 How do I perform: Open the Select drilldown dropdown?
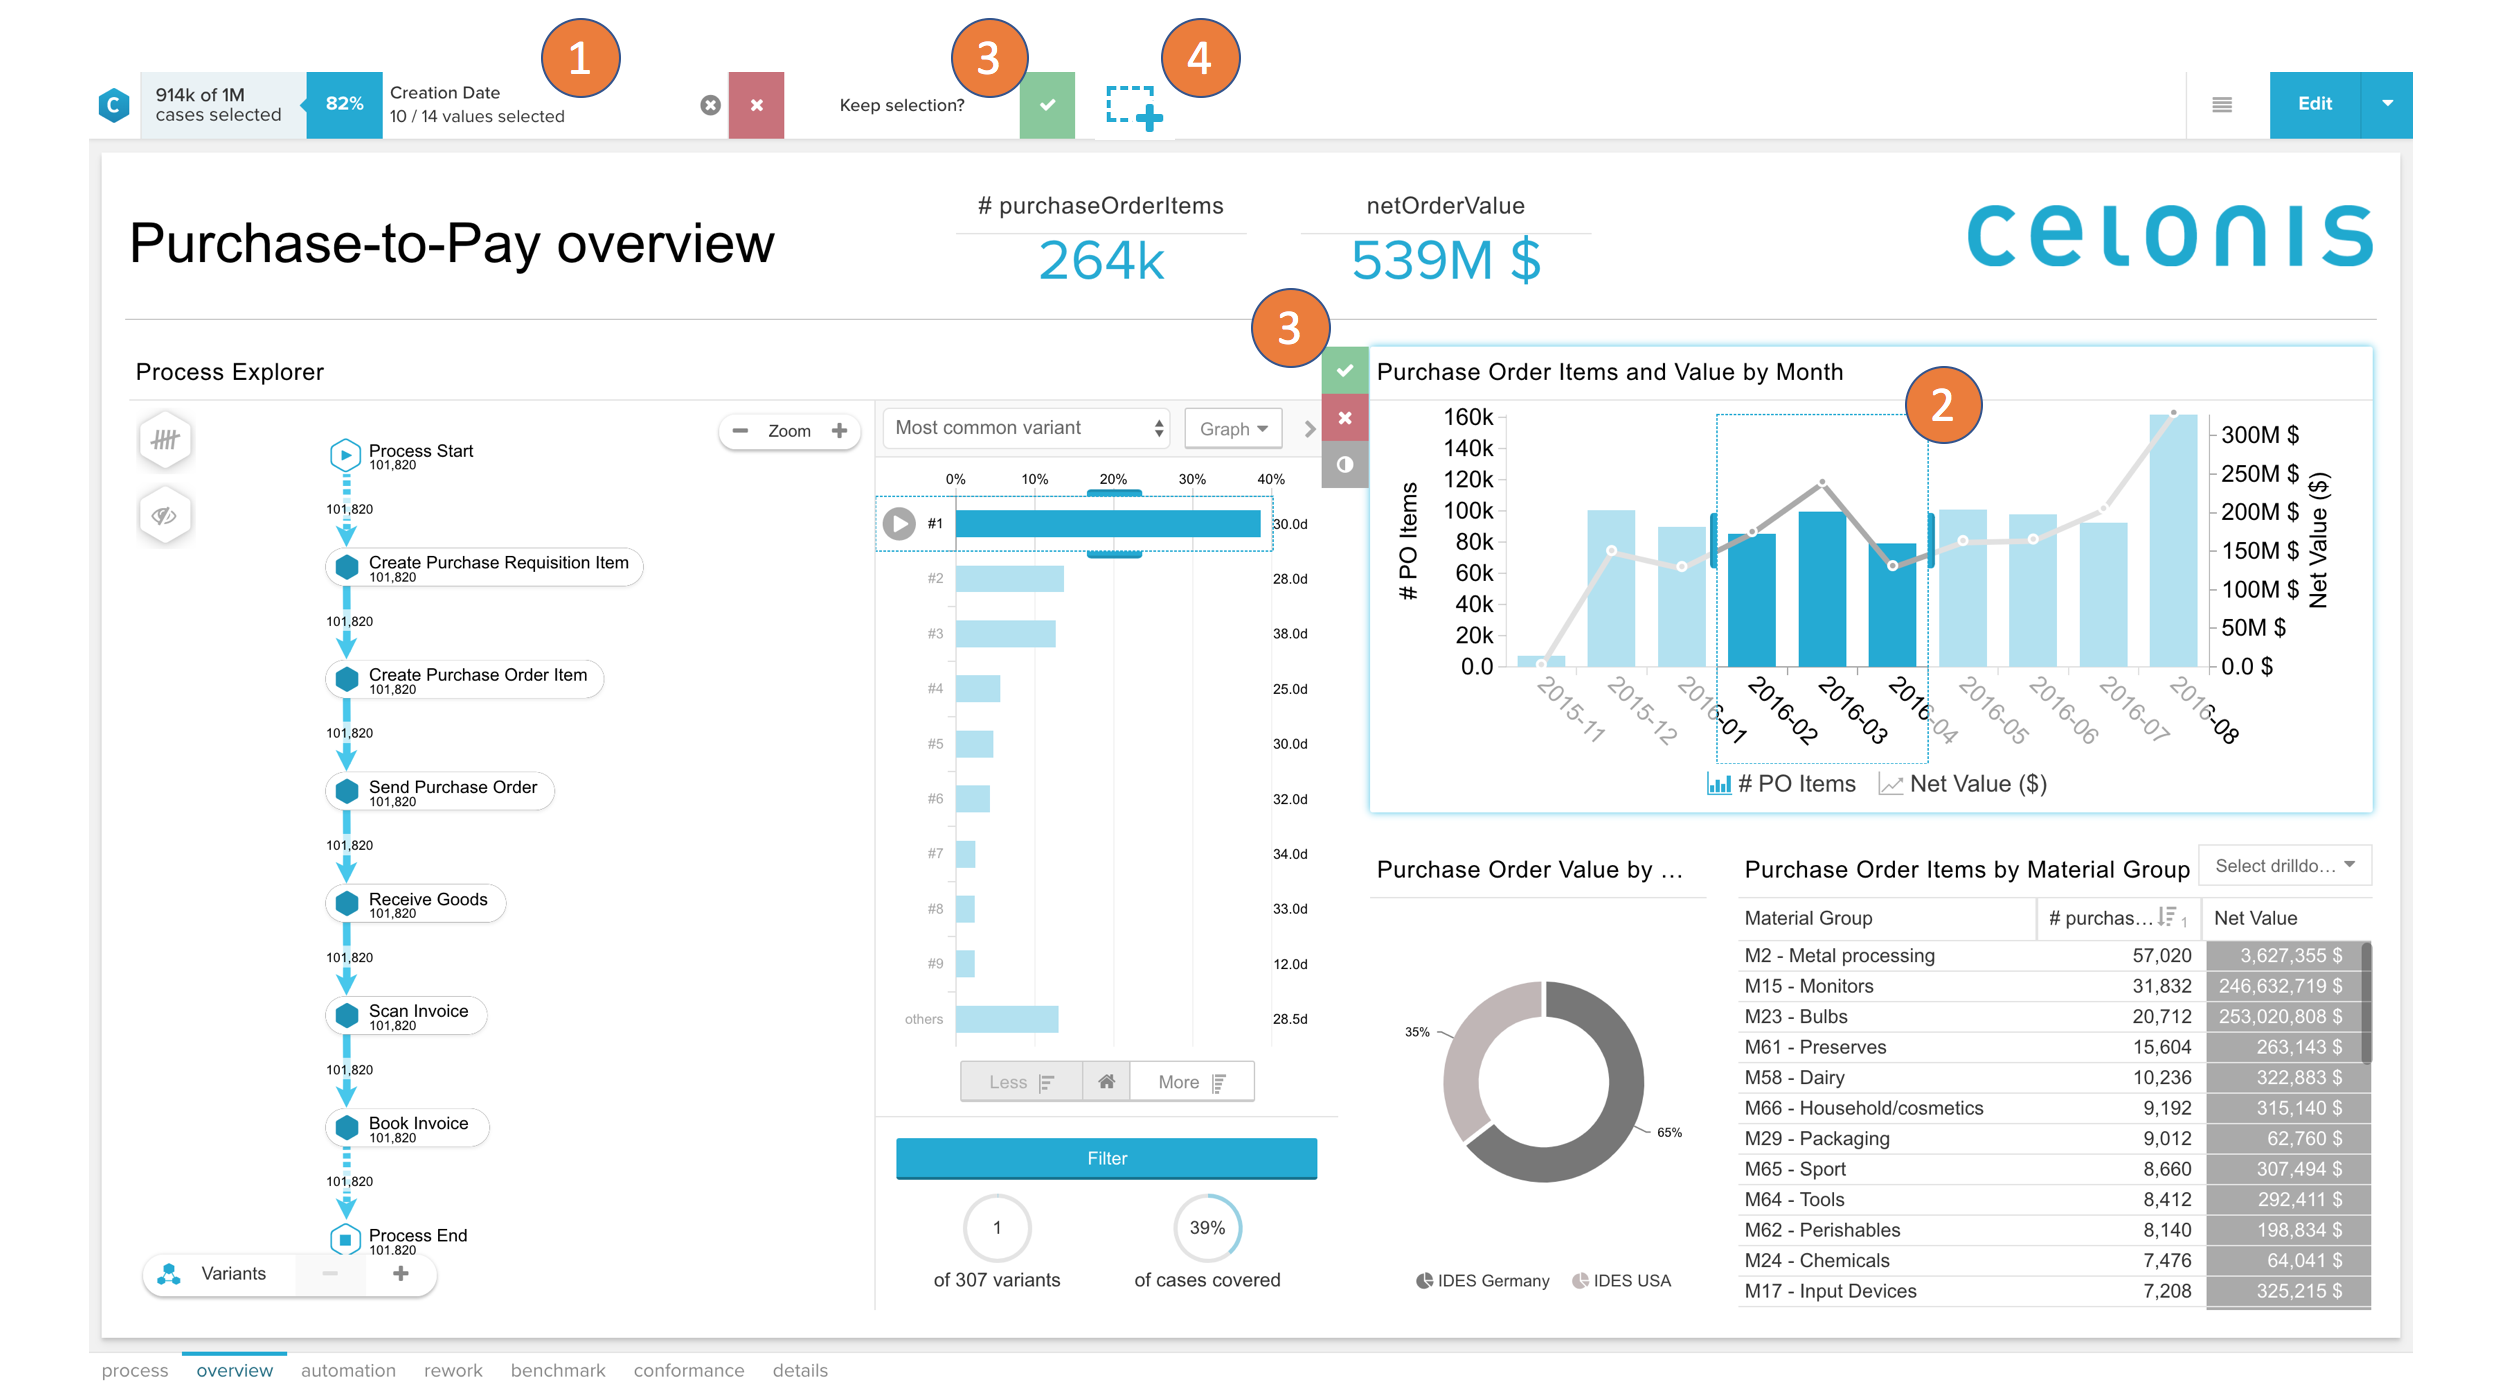click(2284, 865)
